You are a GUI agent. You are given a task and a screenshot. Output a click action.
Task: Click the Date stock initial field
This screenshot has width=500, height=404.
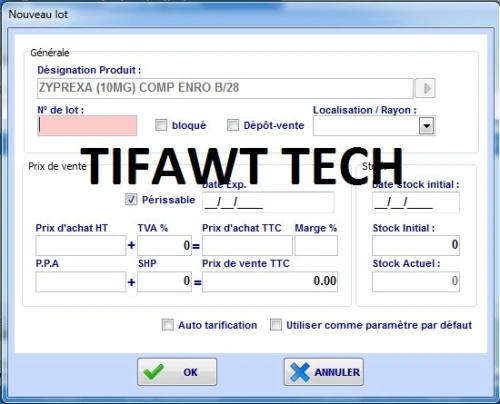[416, 202]
